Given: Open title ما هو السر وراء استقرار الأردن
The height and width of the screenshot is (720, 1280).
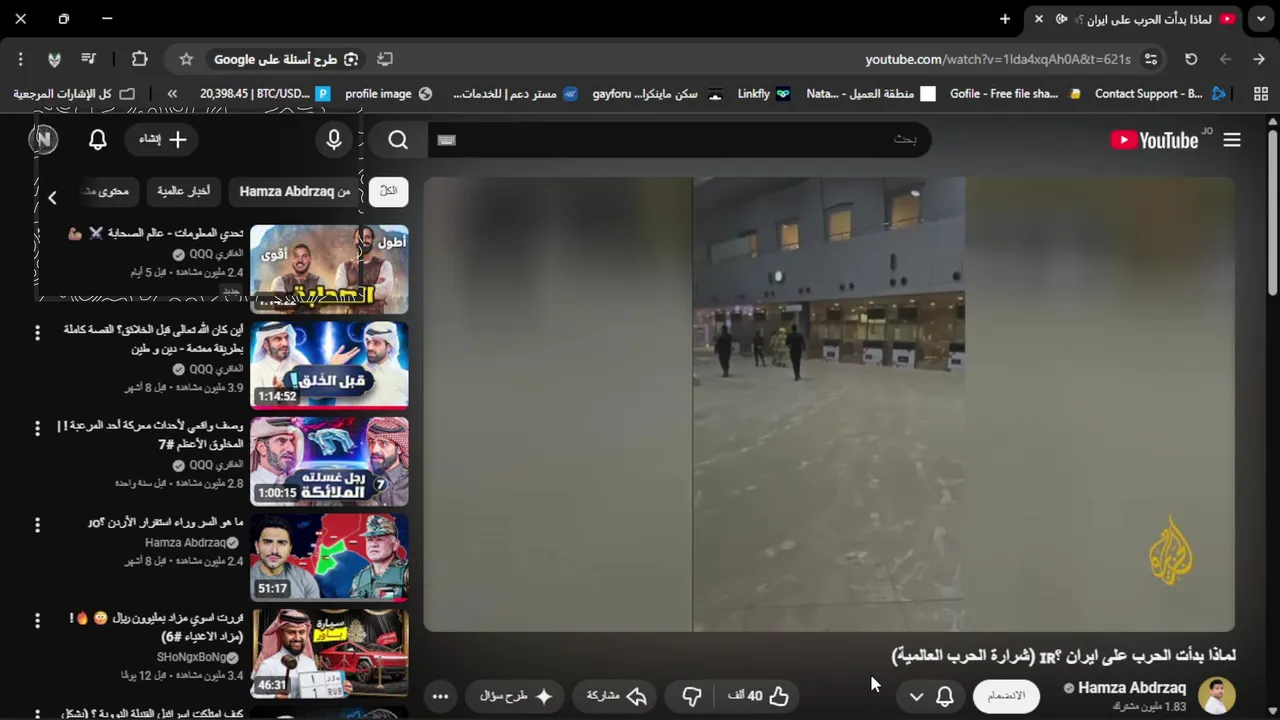Looking at the screenshot, I should coord(165,522).
